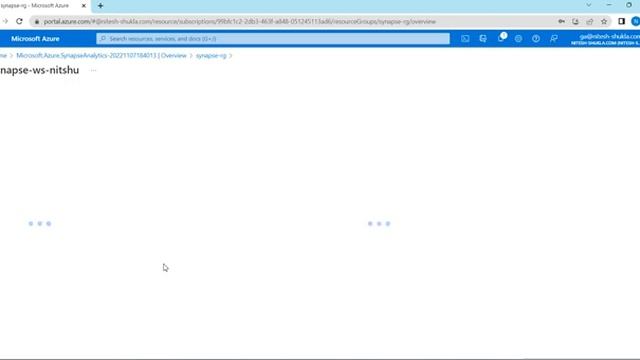The width and height of the screenshot is (640, 360).
Task: Bookmark this page with the star icon
Action: point(604,21)
